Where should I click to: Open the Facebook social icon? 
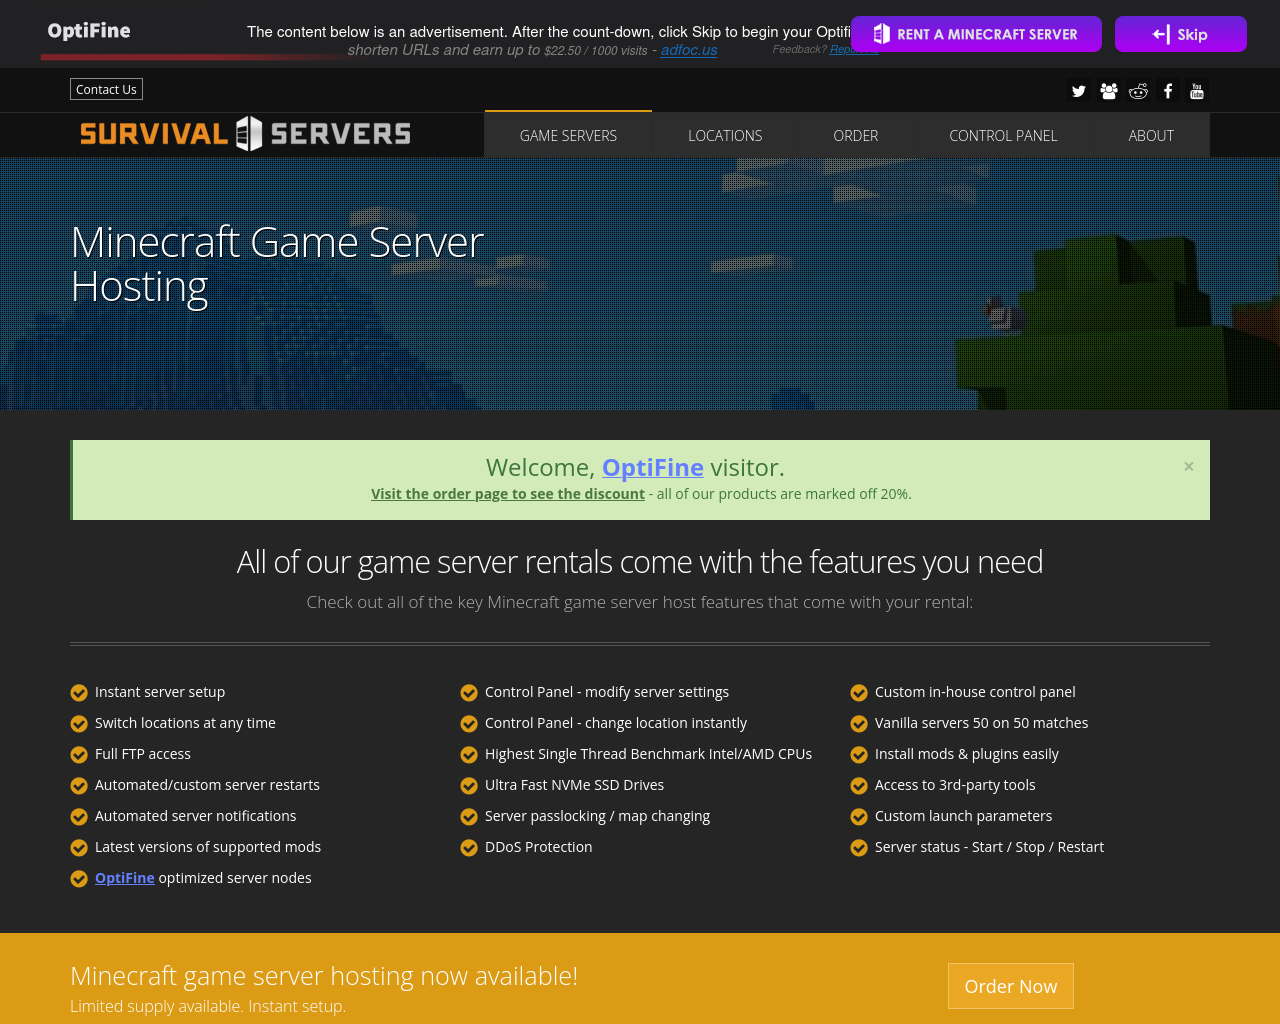[1168, 91]
